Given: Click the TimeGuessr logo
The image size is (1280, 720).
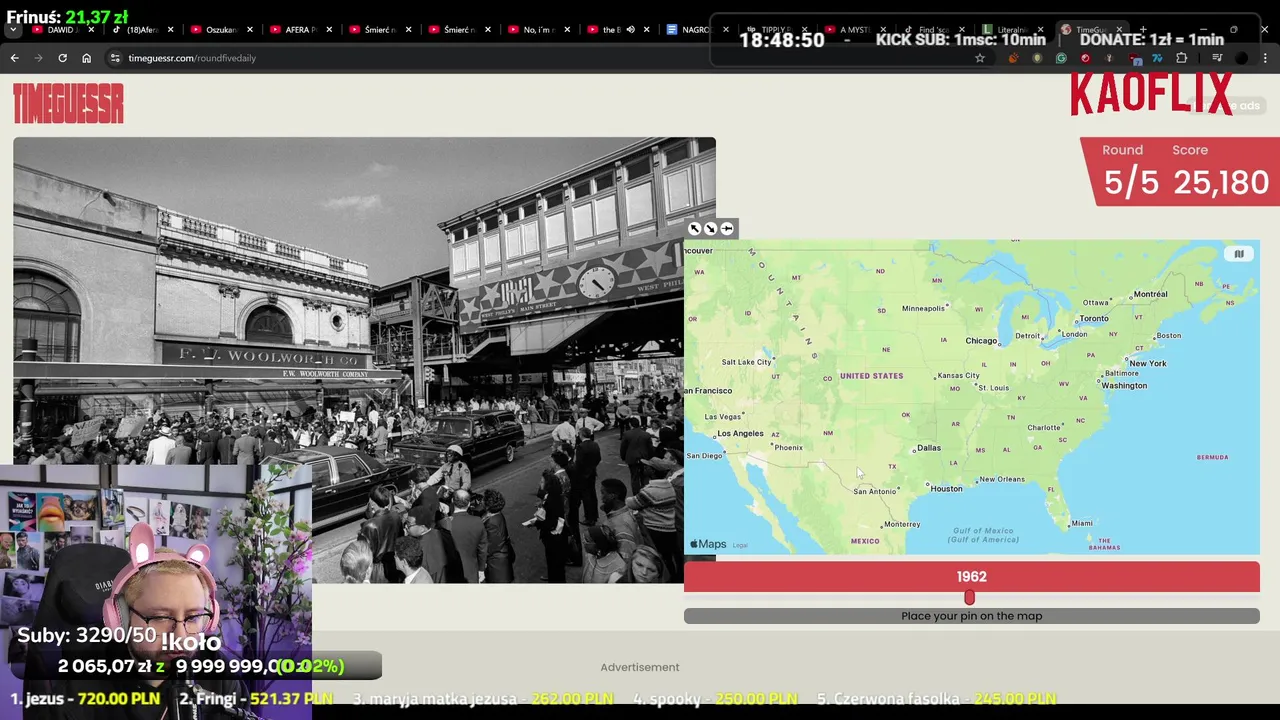Looking at the screenshot, I should [68, 103].
